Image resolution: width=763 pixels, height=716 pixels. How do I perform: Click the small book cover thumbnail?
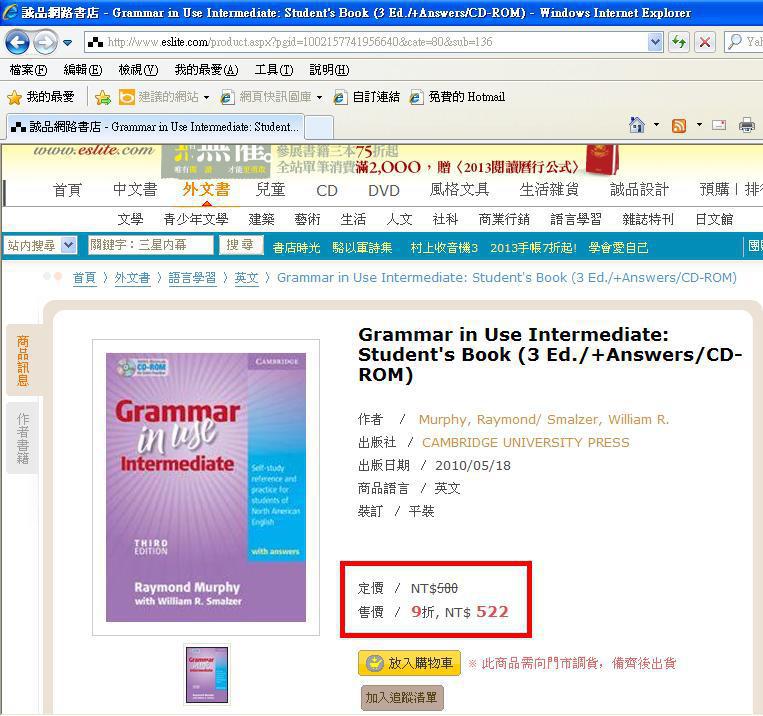pos(207,675)
